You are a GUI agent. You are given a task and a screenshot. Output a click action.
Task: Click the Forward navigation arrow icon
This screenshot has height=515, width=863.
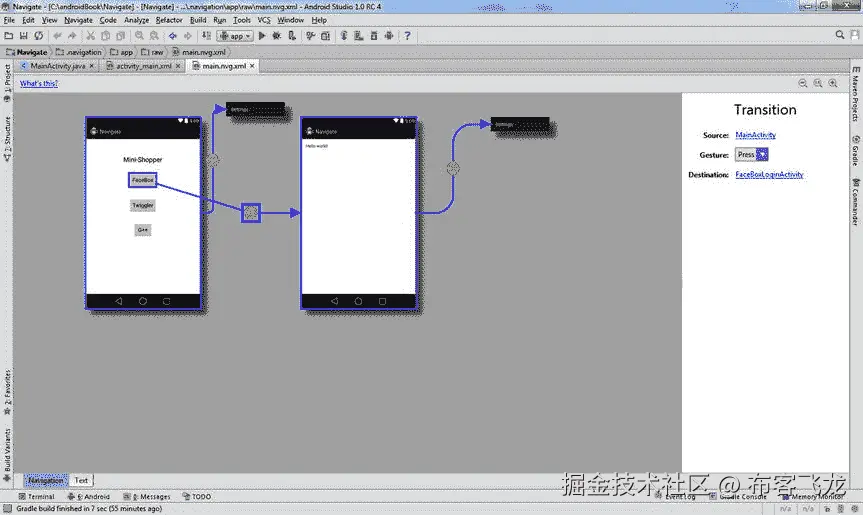[188, 36]
